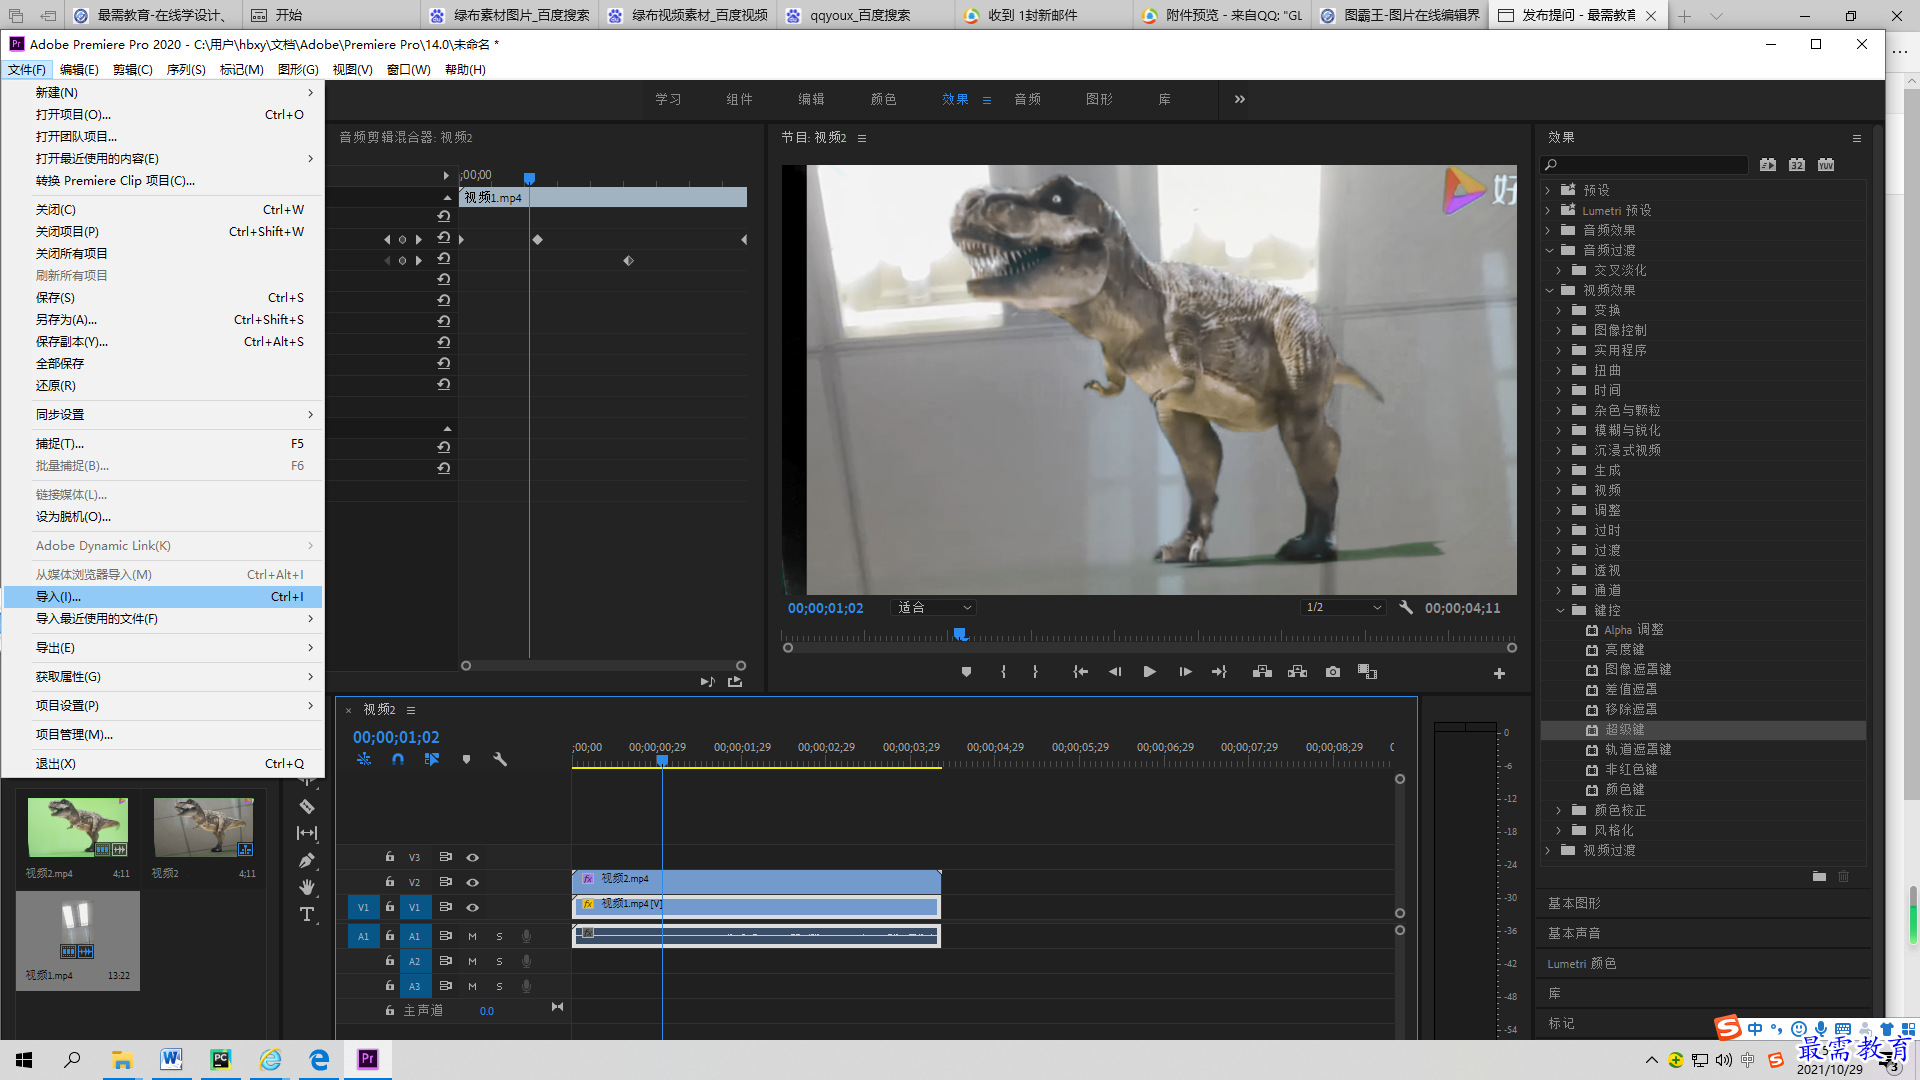The height and width of the screenshot is (1080, 1920).
Task: Go to In point button
Action: 1080,672
